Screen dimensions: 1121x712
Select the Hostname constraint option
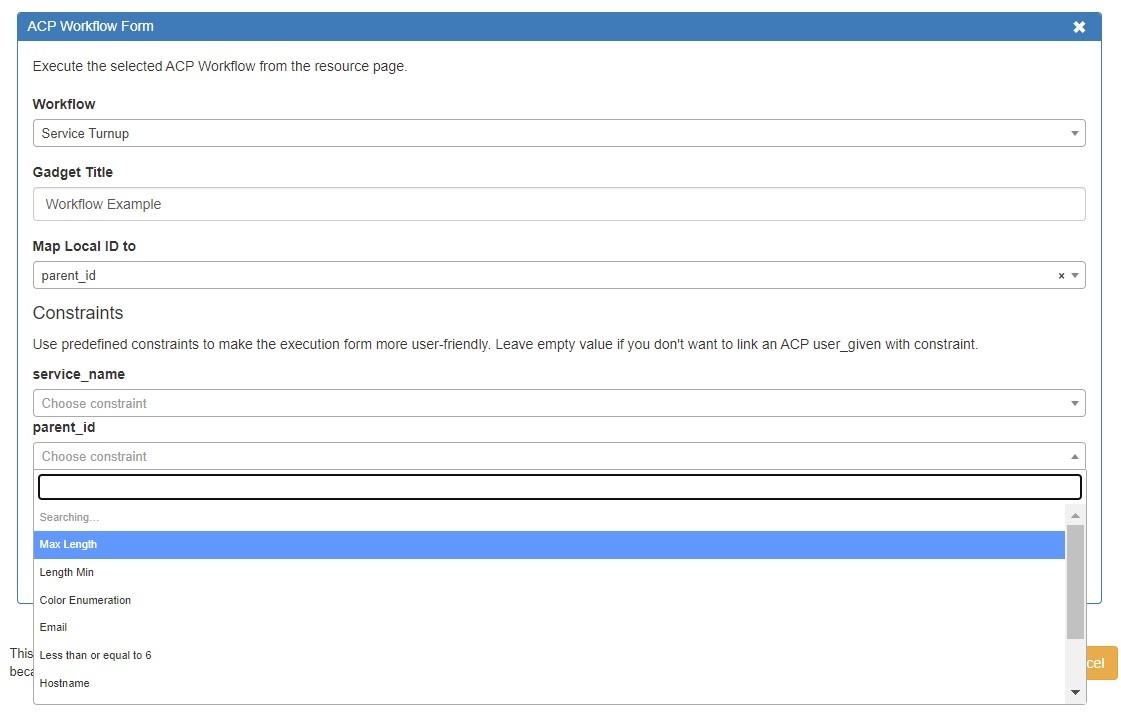64,684
